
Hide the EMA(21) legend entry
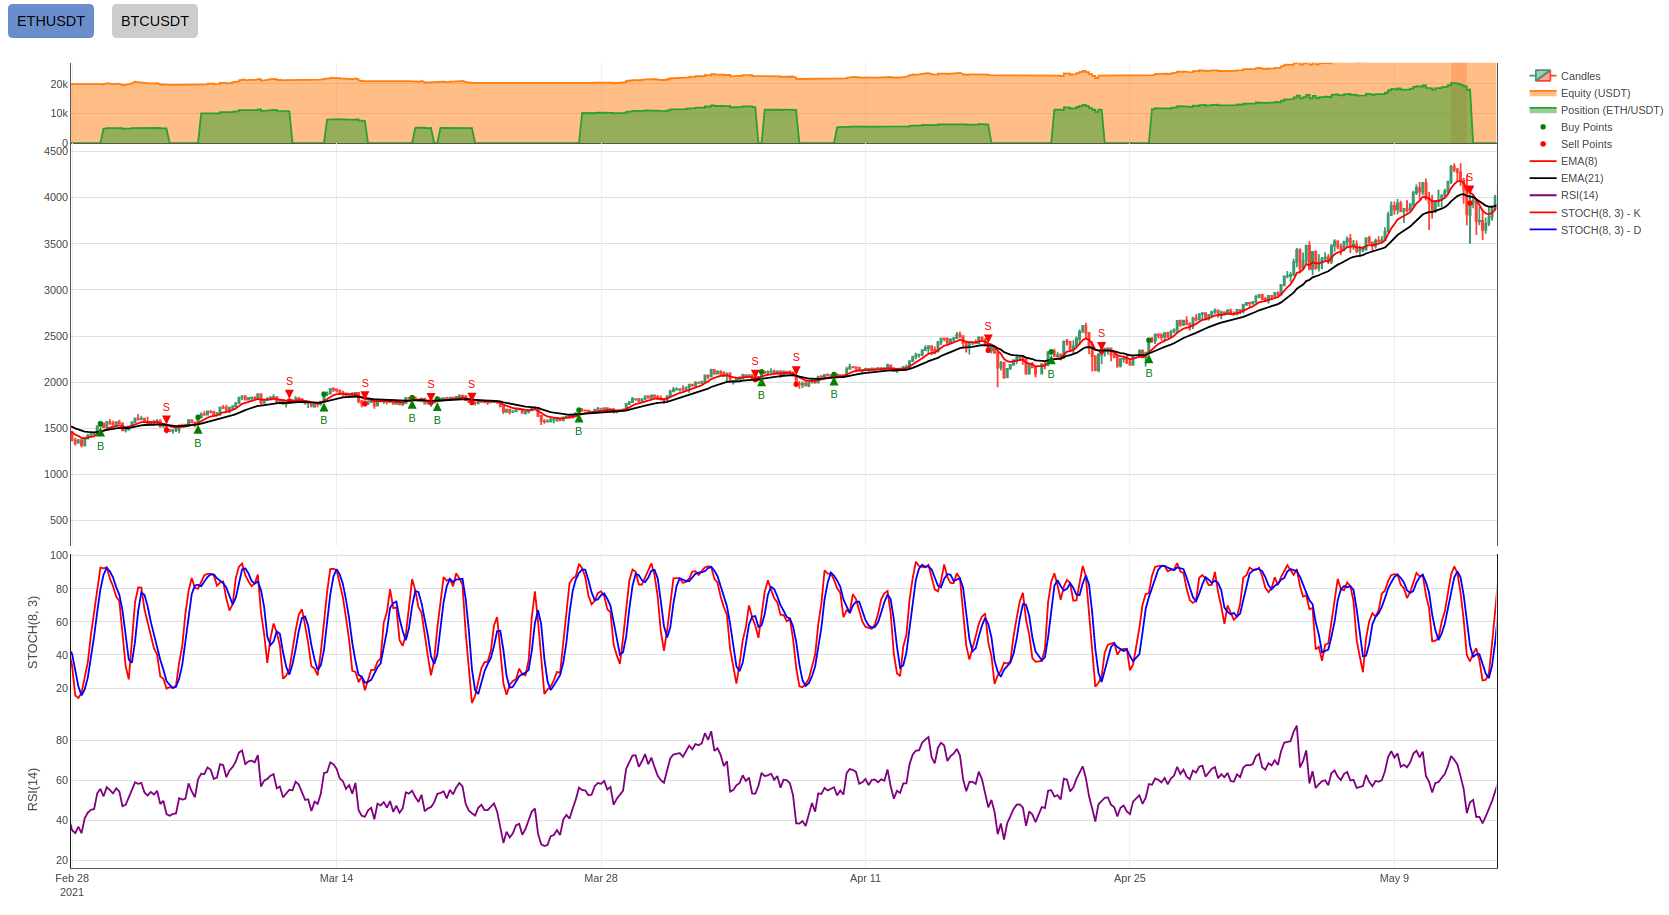(1581, 178)
